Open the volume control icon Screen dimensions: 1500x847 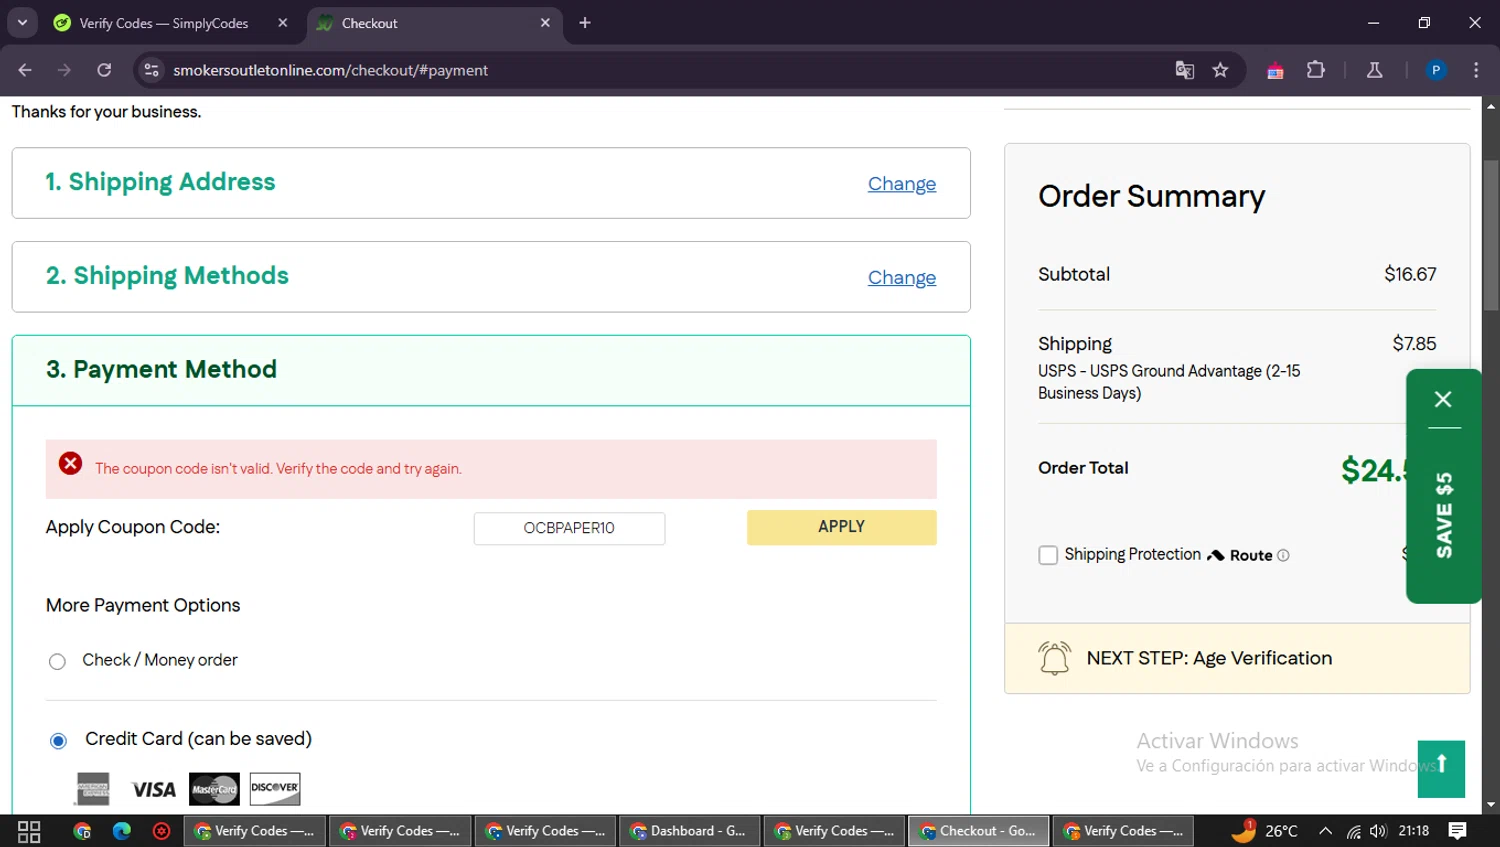click(x=1378, y=831)
